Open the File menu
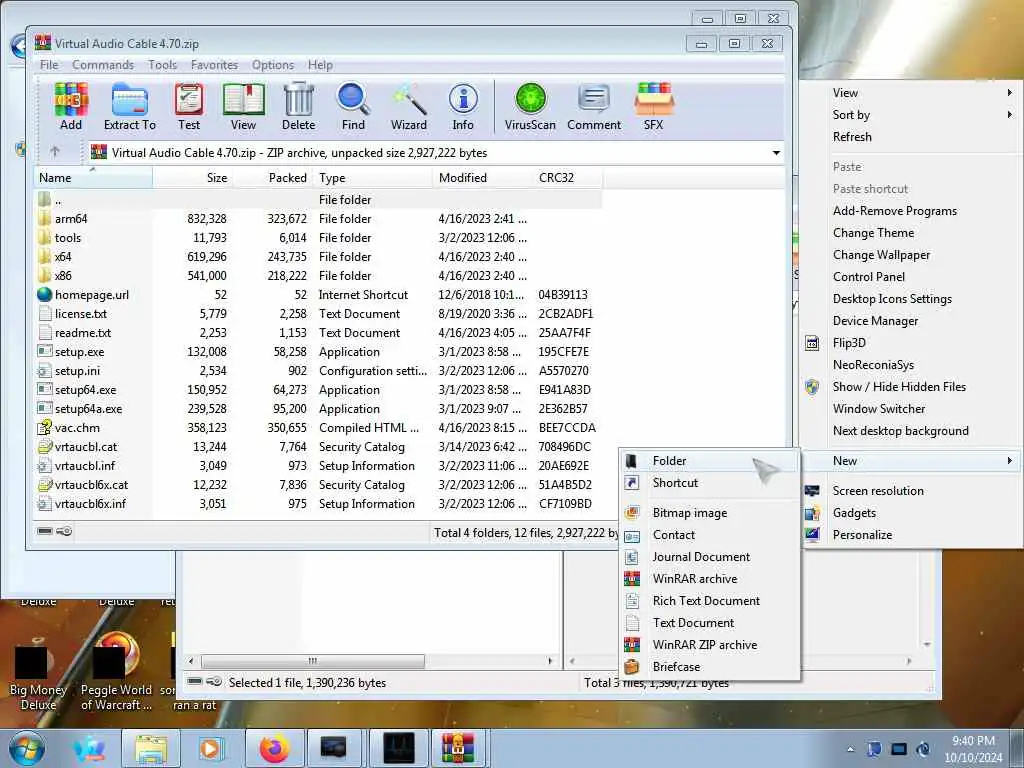Screen dimensions: 1024x768 click(x=48, y=65)
